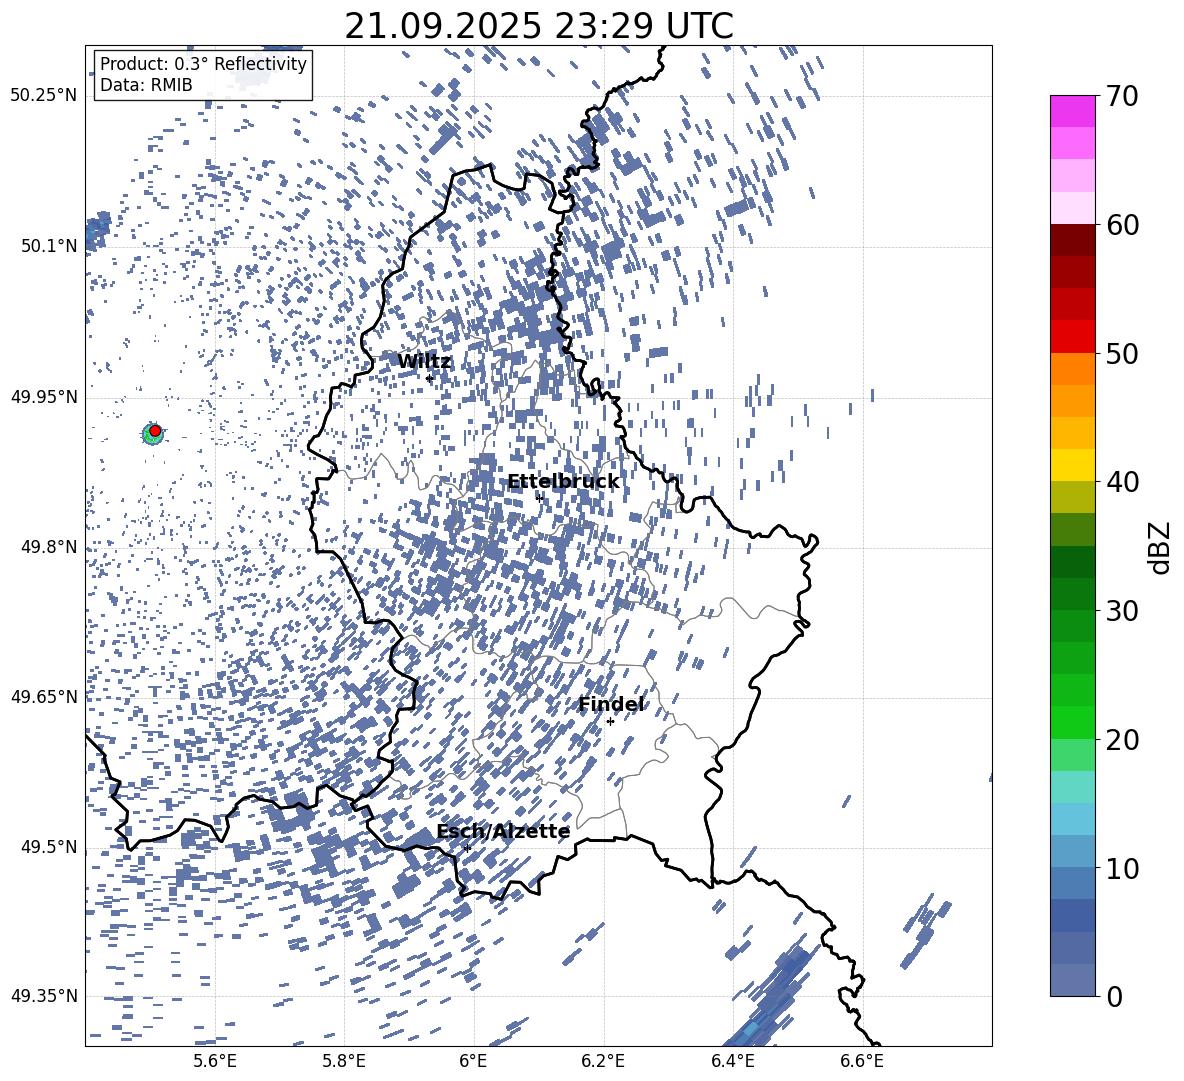Image resolution: width=1184 pixels, height=1081 pixels.
Task: Click the title timestamp 21.09.2025 23:29 UTC
Action: 539,26
